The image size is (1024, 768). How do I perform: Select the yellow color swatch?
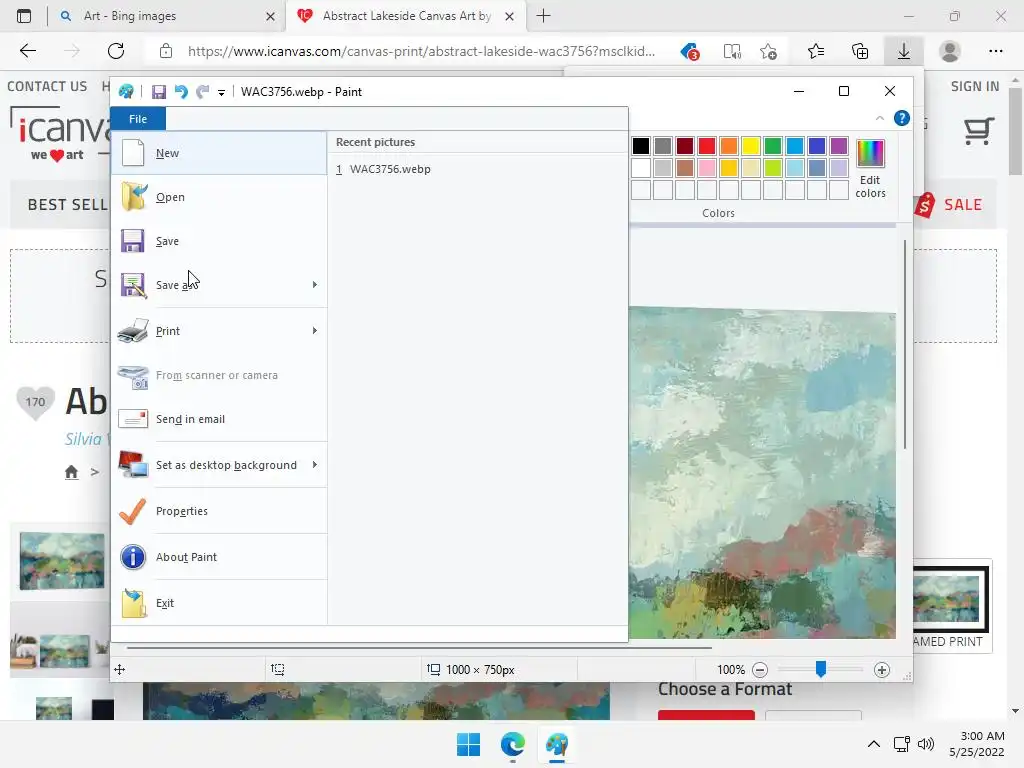click(750, 146)
